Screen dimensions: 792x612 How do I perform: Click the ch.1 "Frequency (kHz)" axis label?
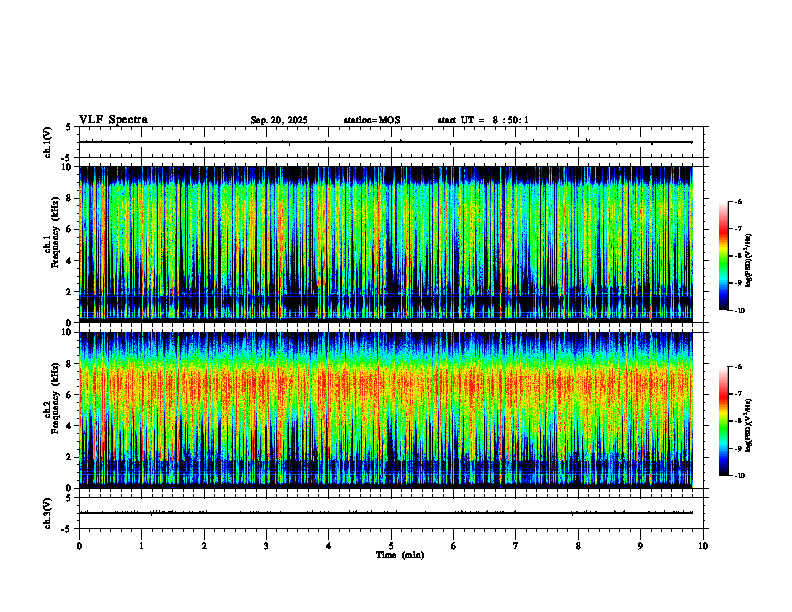tap(55, 233)
